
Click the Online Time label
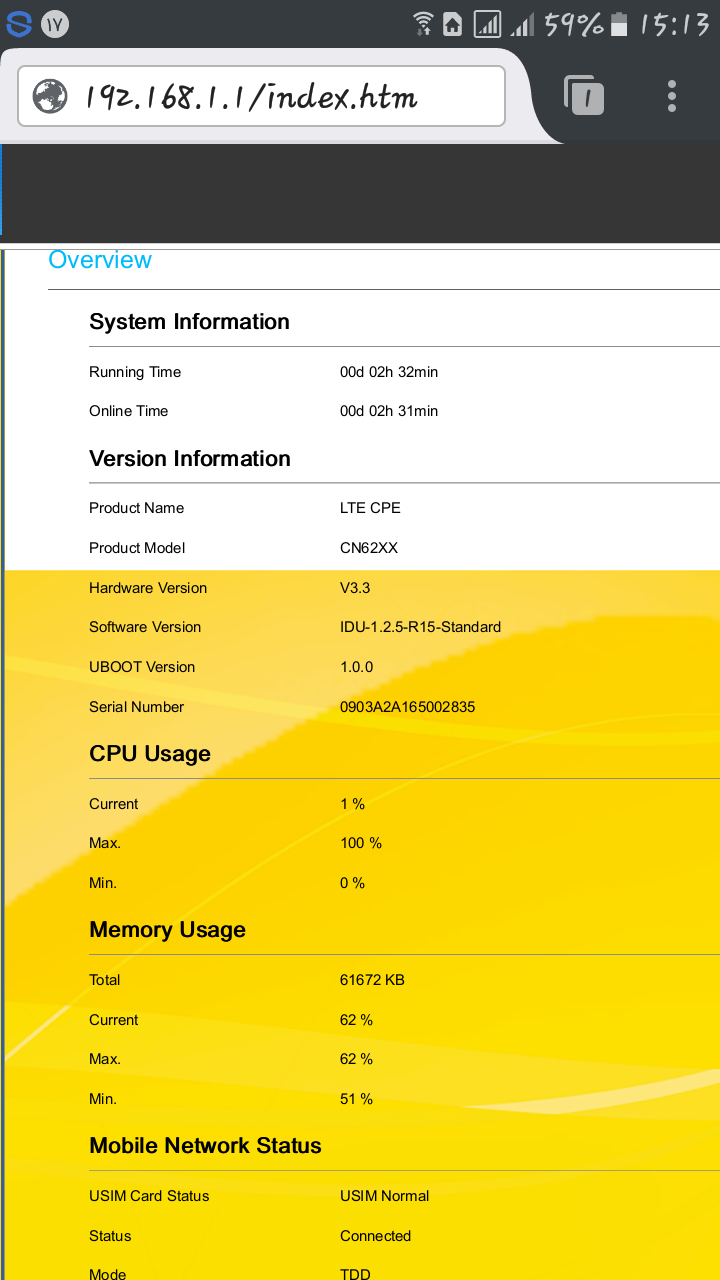point(129,411)
